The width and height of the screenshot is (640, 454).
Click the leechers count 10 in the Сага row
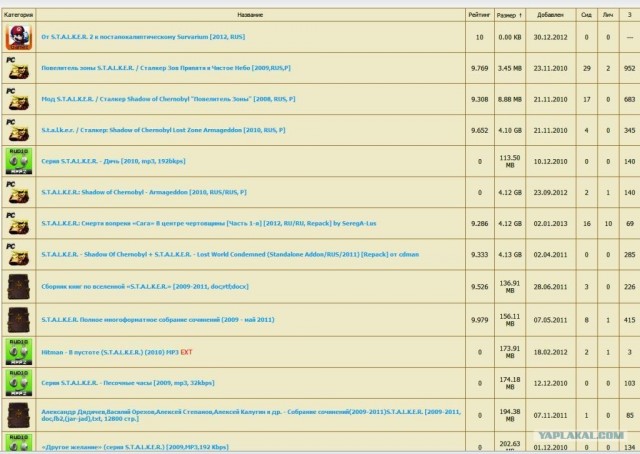(x=608, y=223)
